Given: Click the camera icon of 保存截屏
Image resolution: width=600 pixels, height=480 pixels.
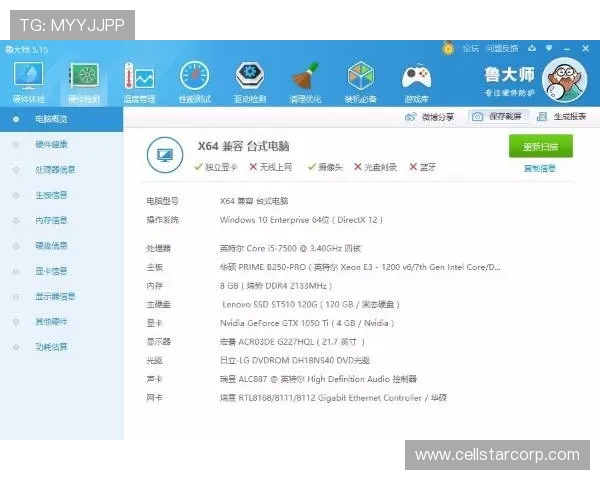Looking at the screenshot, I should tap(477, 117).
